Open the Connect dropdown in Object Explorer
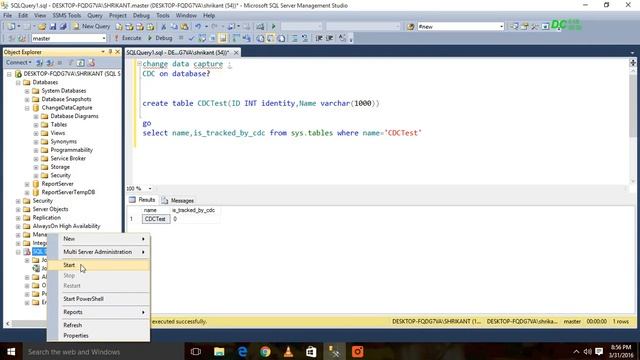The width and height of the screenshot is (640, 360). click(19, 62)
